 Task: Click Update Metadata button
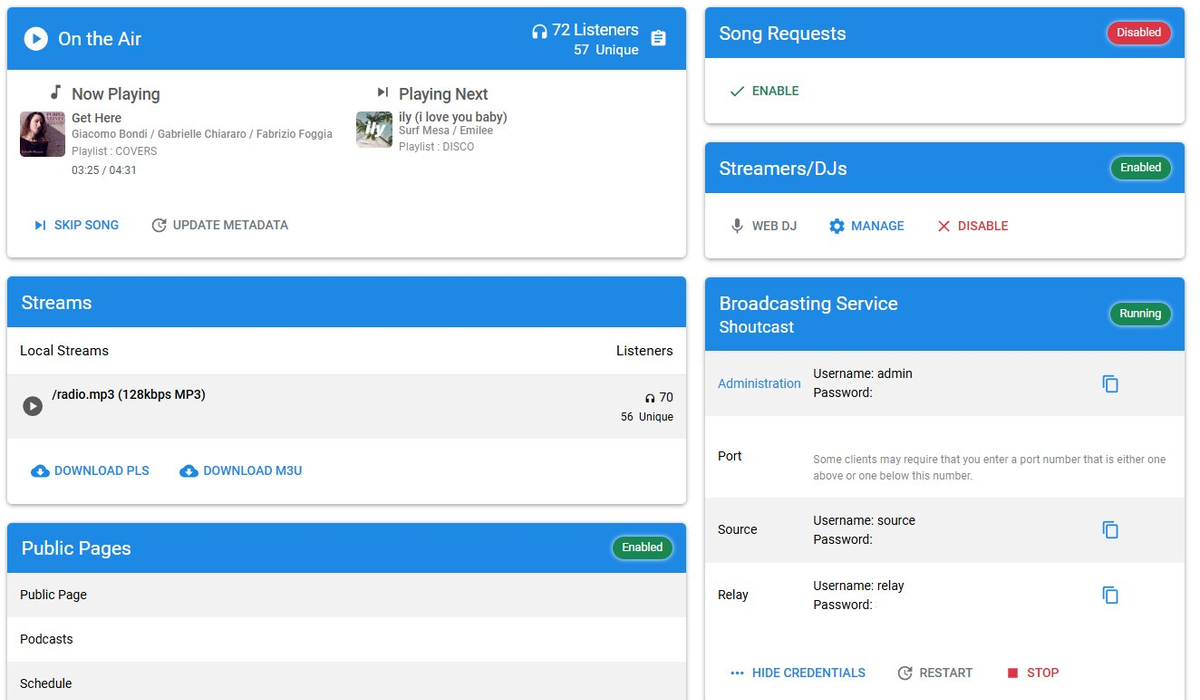(220, 225)
